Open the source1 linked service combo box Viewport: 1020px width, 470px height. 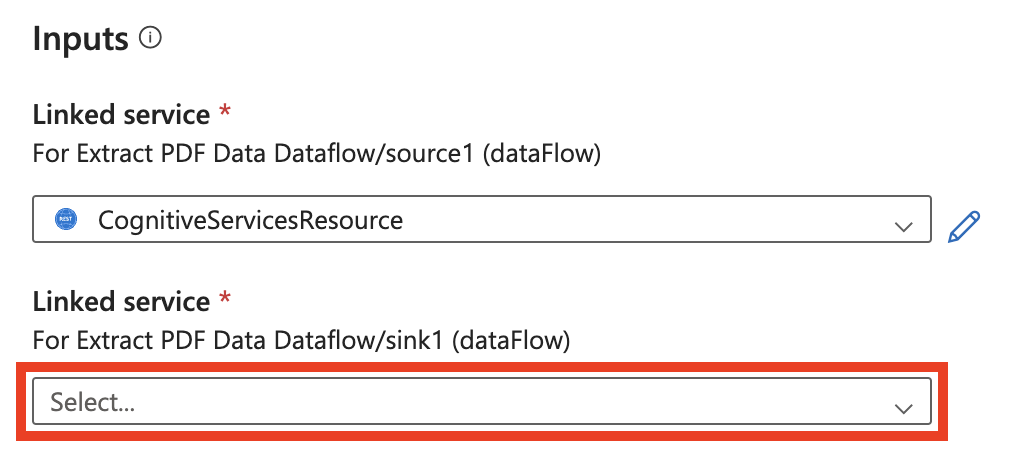point(482,220)
